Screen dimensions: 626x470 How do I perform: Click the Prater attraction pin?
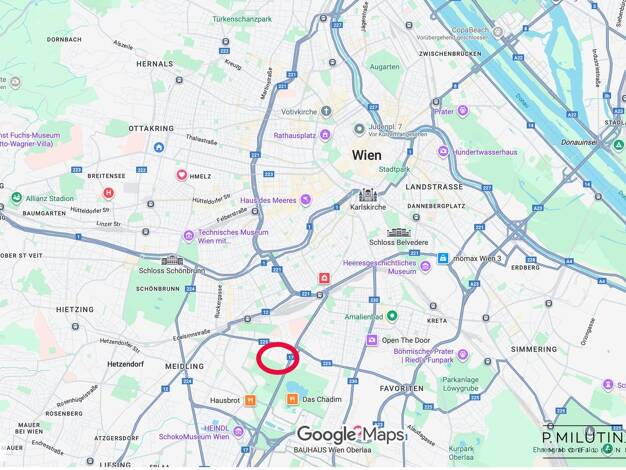coord(462,111)
